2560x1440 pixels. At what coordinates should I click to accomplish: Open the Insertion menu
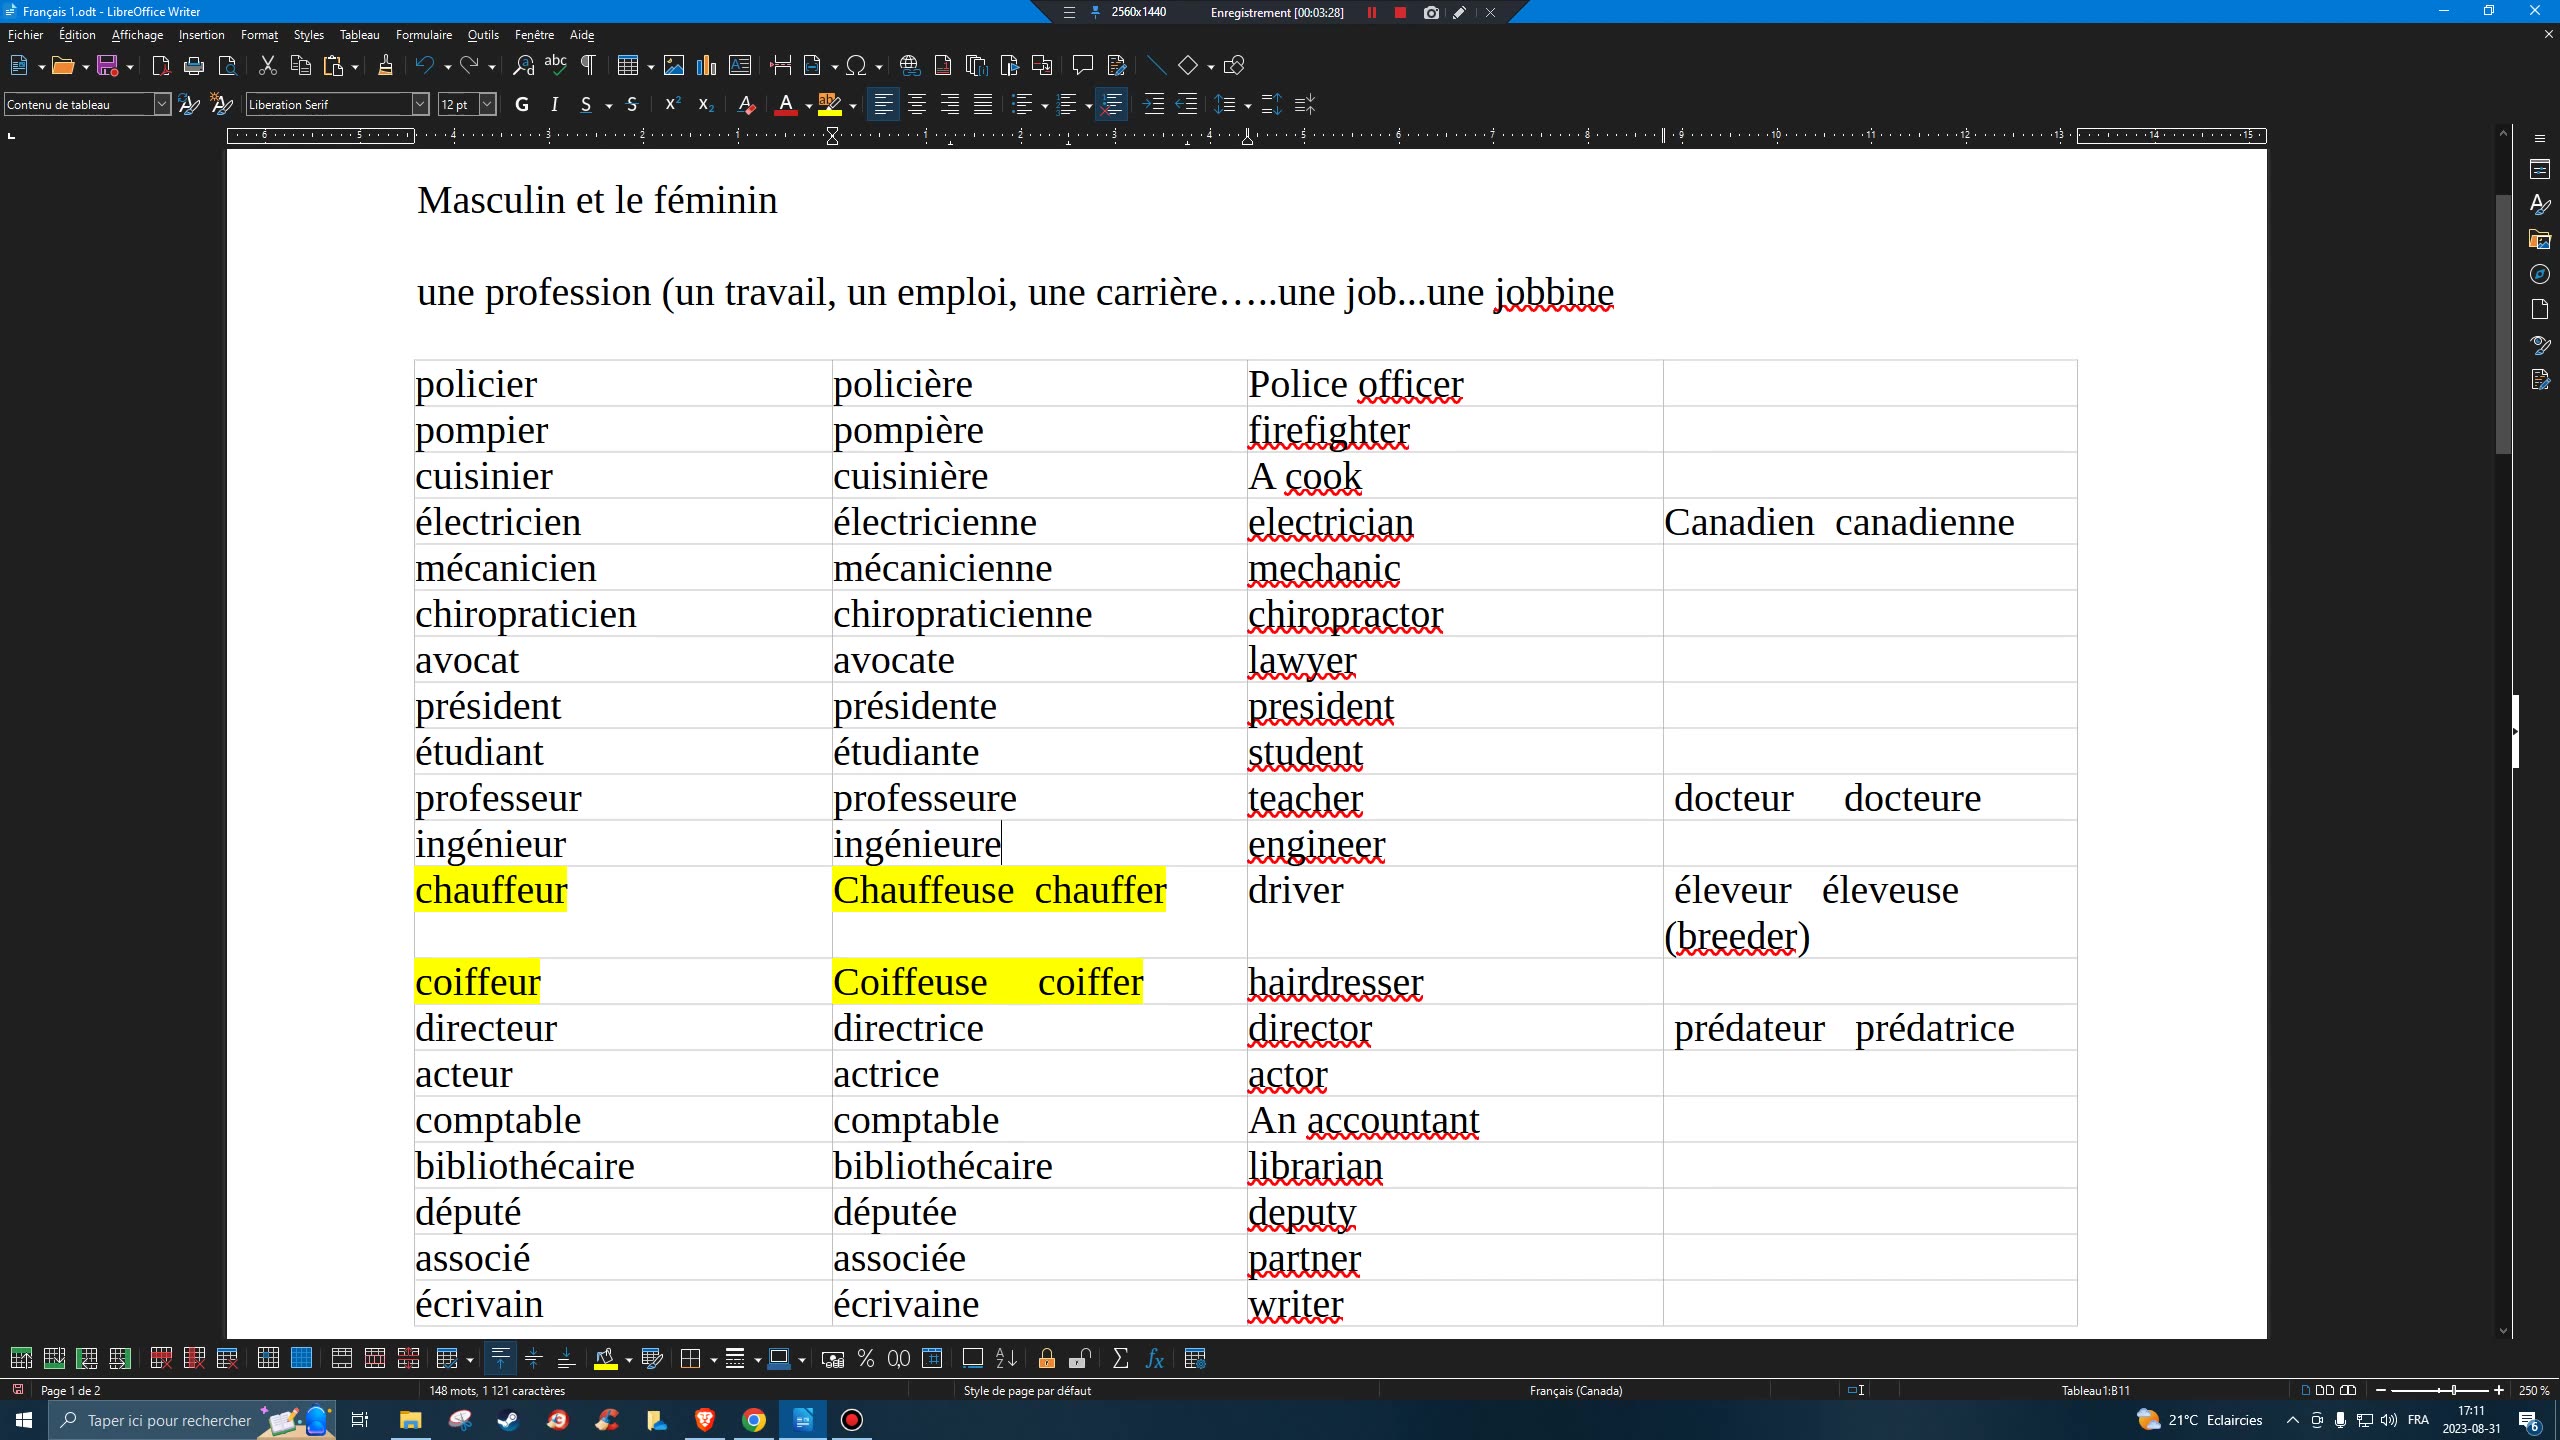(x=201, y=35)
